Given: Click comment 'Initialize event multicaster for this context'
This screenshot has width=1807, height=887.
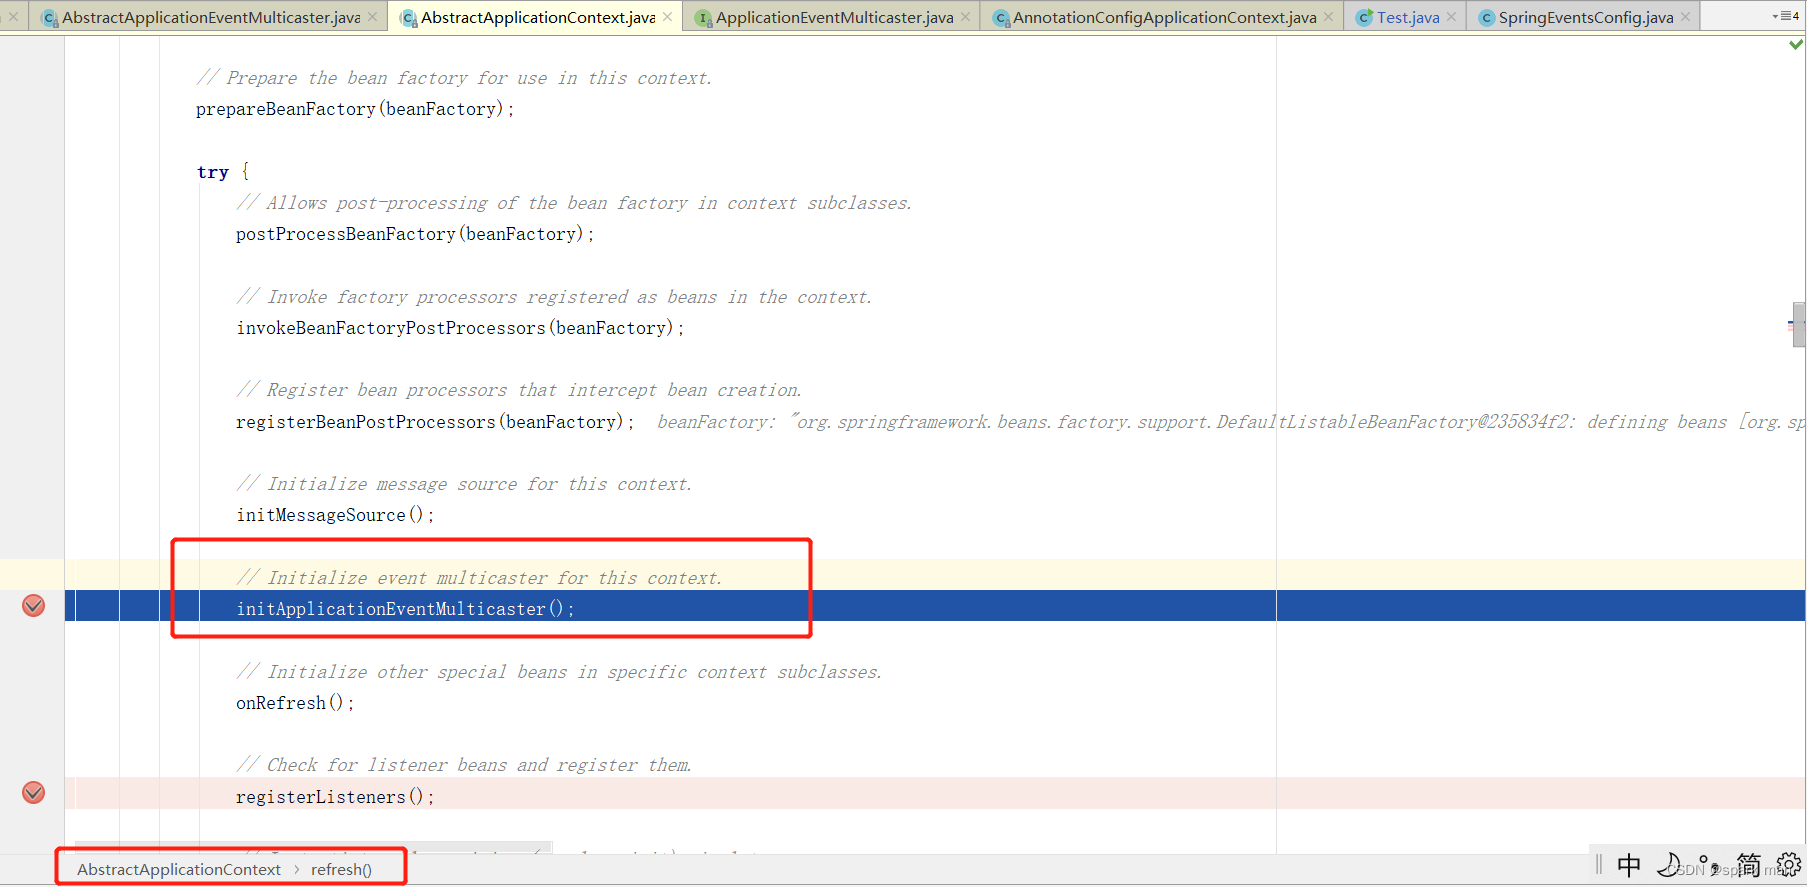Looking at the screenshot, I should 479,578.
